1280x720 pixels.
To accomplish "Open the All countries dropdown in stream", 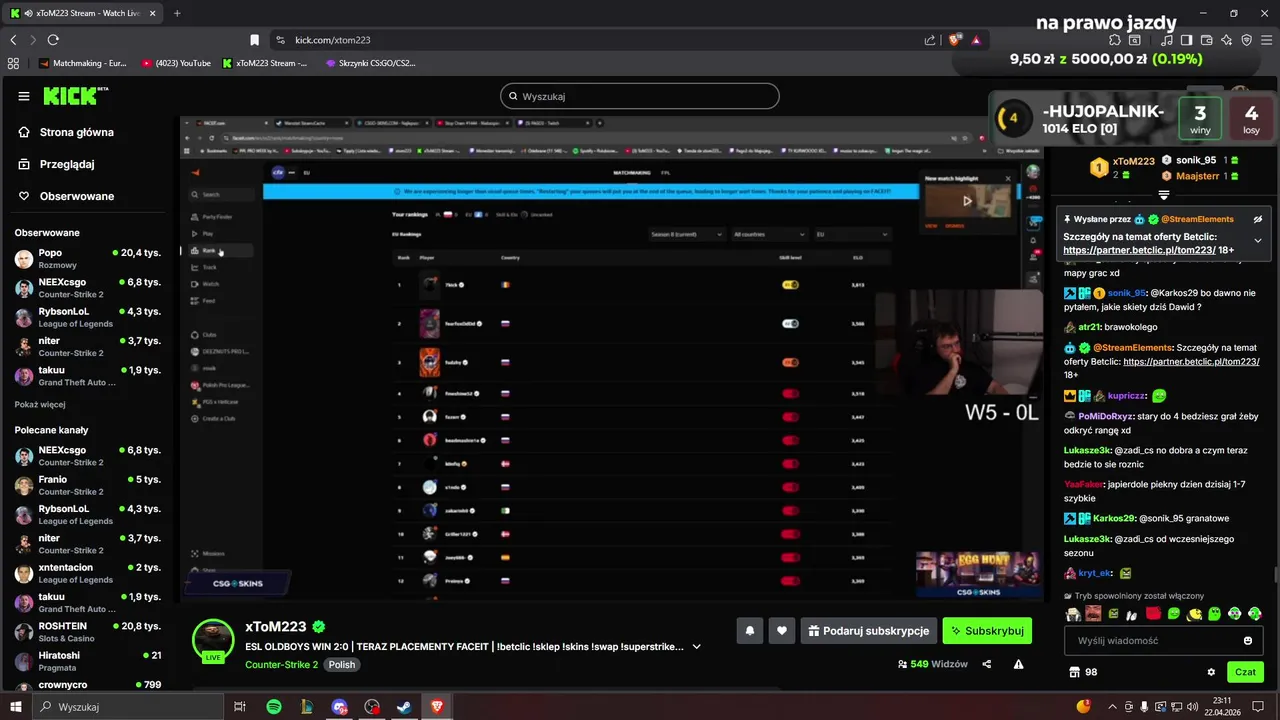I will click(x=768, y=234).
